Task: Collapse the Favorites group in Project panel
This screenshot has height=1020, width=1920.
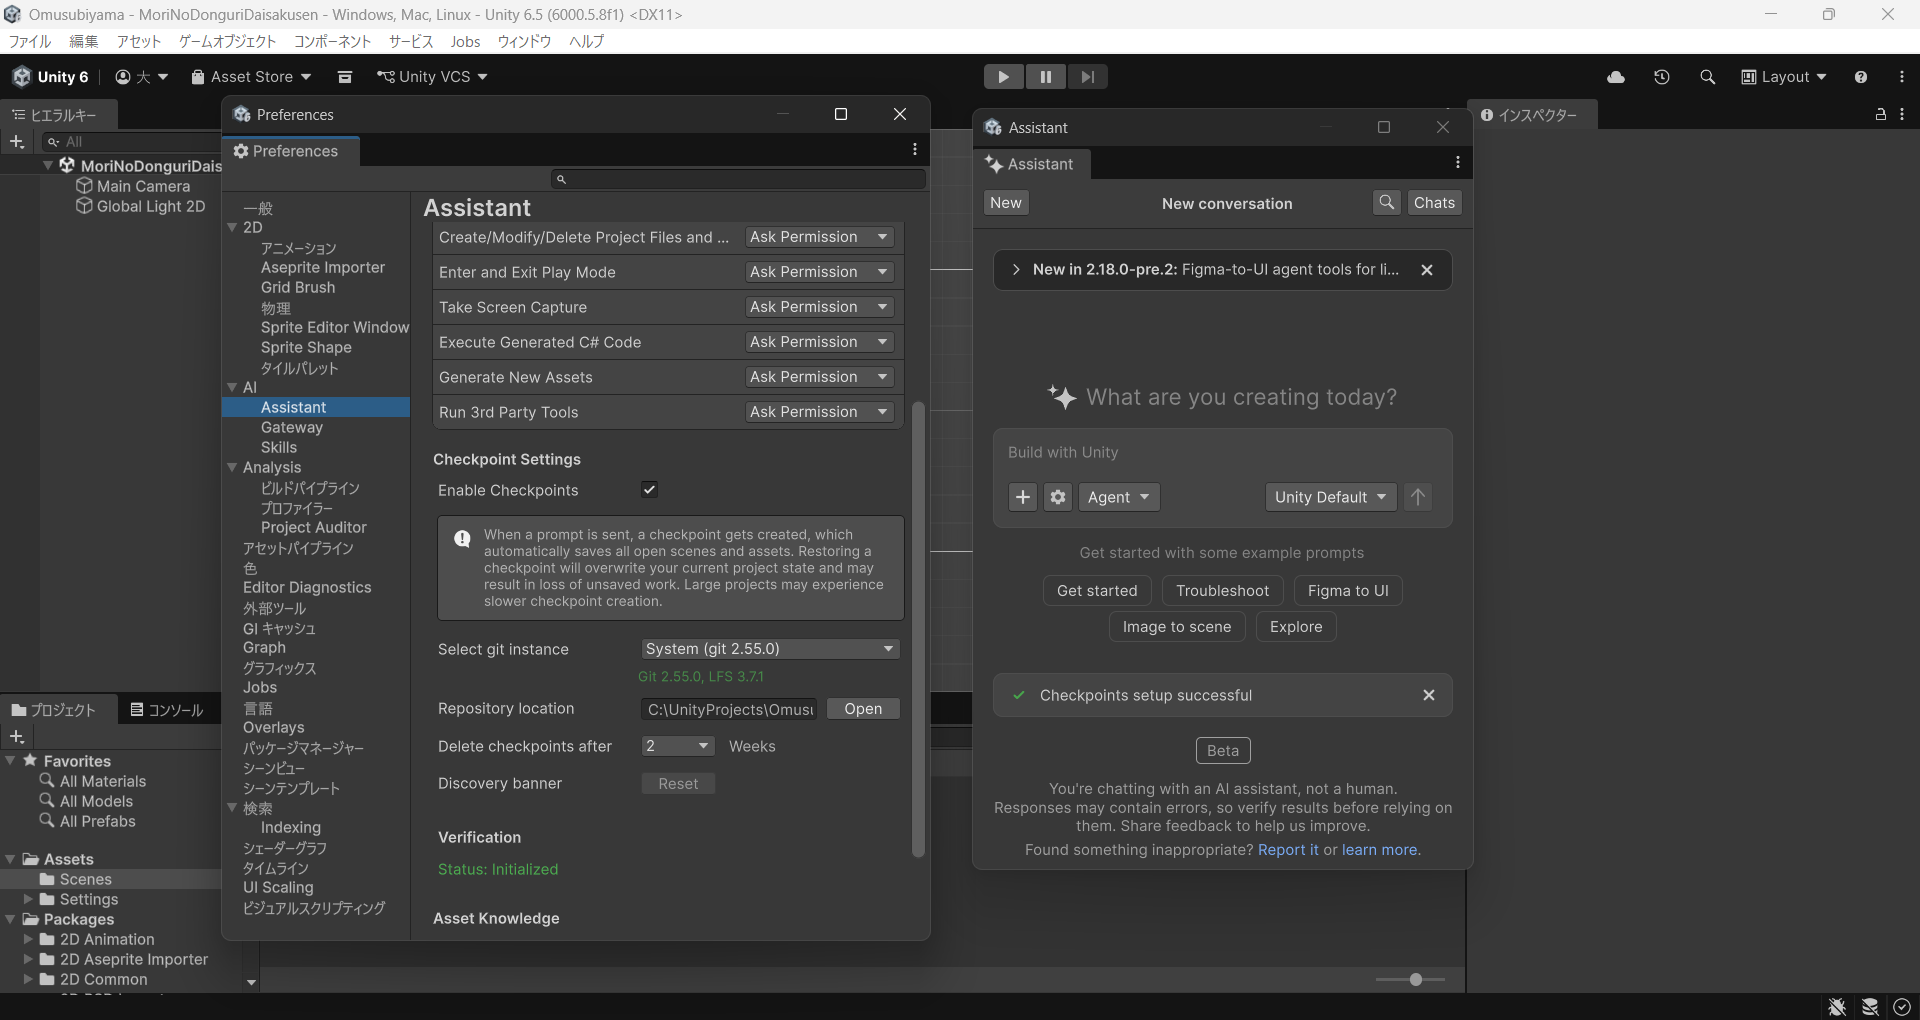Action: (x=10, y=761)
